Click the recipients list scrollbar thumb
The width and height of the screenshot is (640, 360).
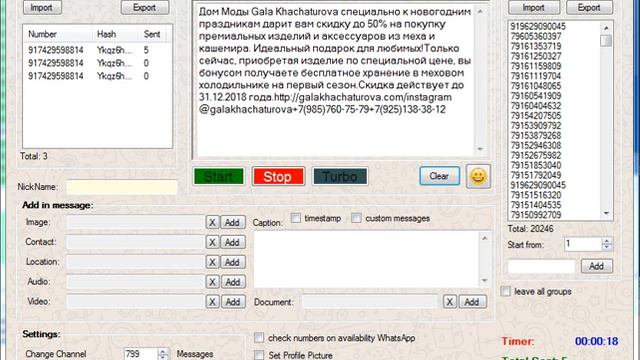click(606, 40)
